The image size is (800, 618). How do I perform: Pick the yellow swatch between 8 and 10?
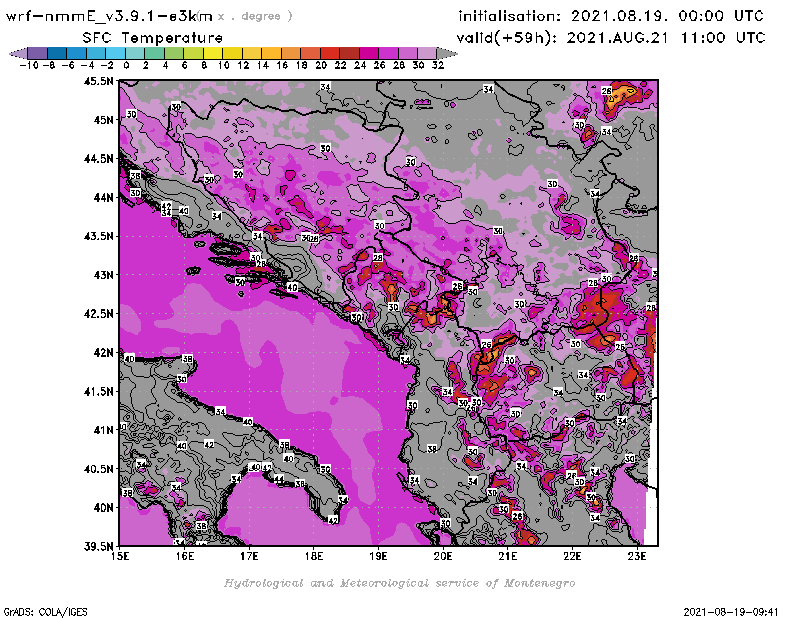click(x=213, y=53)
